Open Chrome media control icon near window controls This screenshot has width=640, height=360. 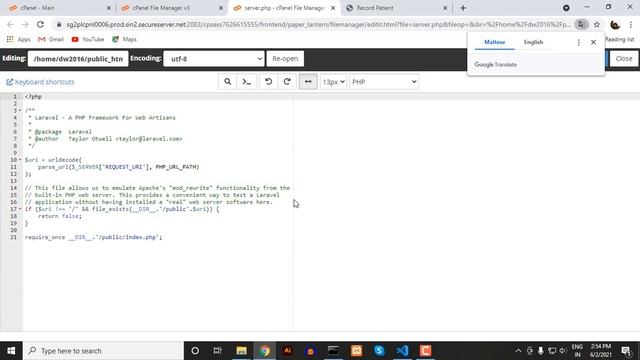[x=566, y=8]
